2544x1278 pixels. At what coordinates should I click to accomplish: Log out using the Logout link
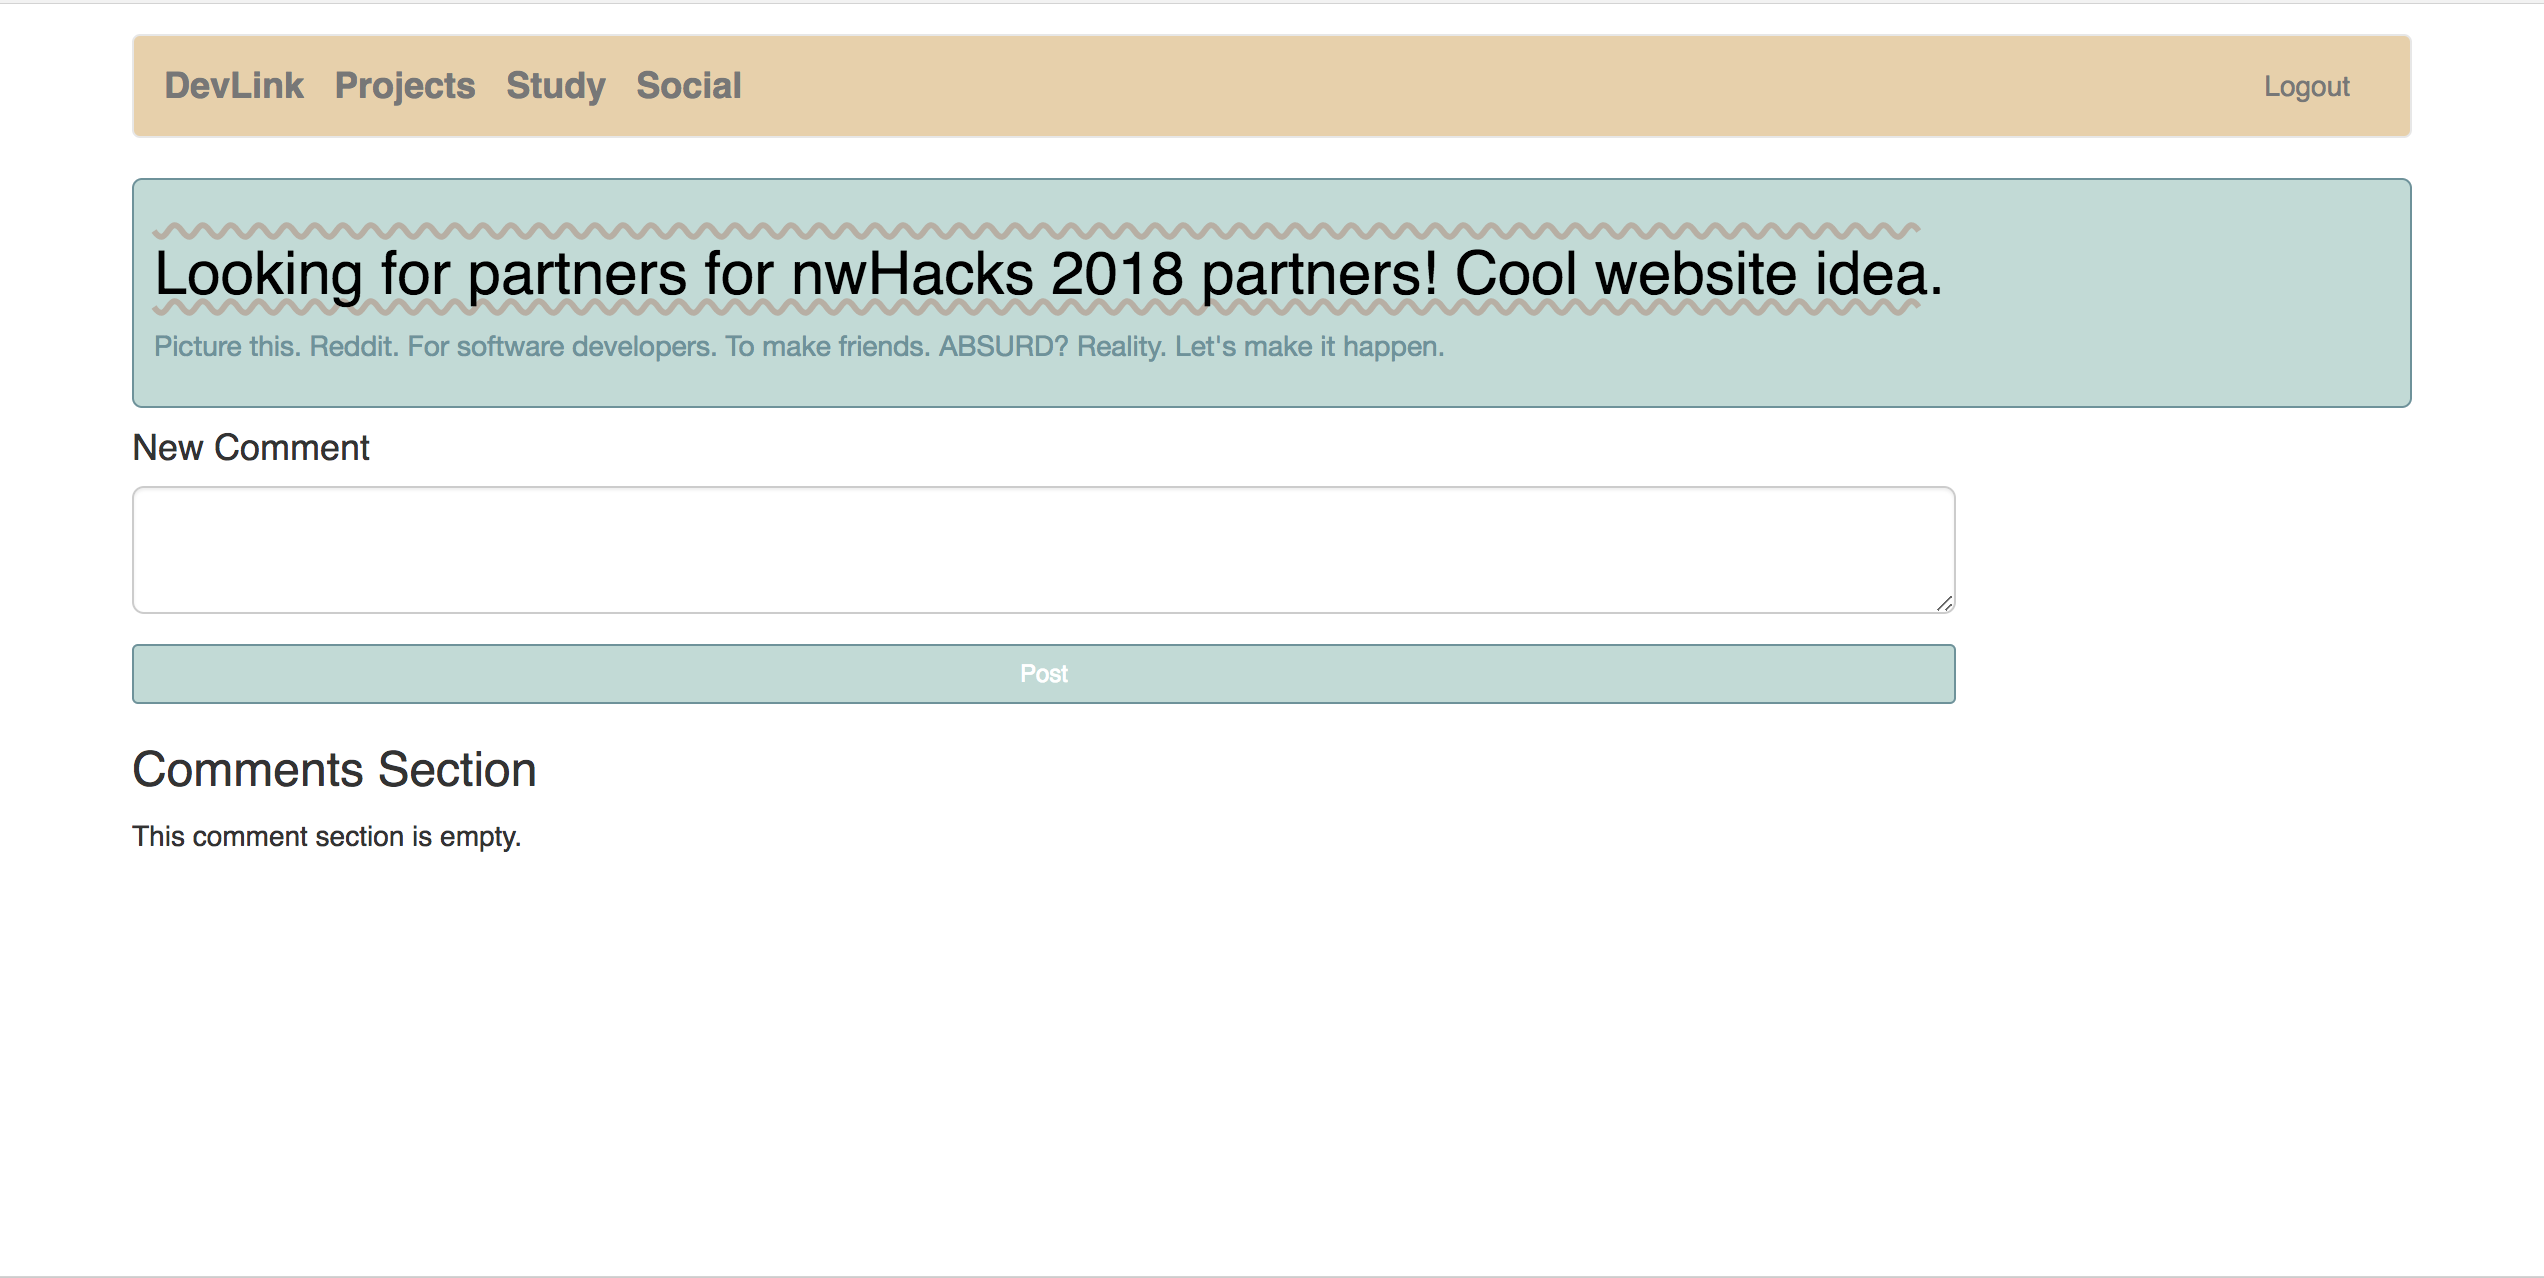(x=2306, y=87)
